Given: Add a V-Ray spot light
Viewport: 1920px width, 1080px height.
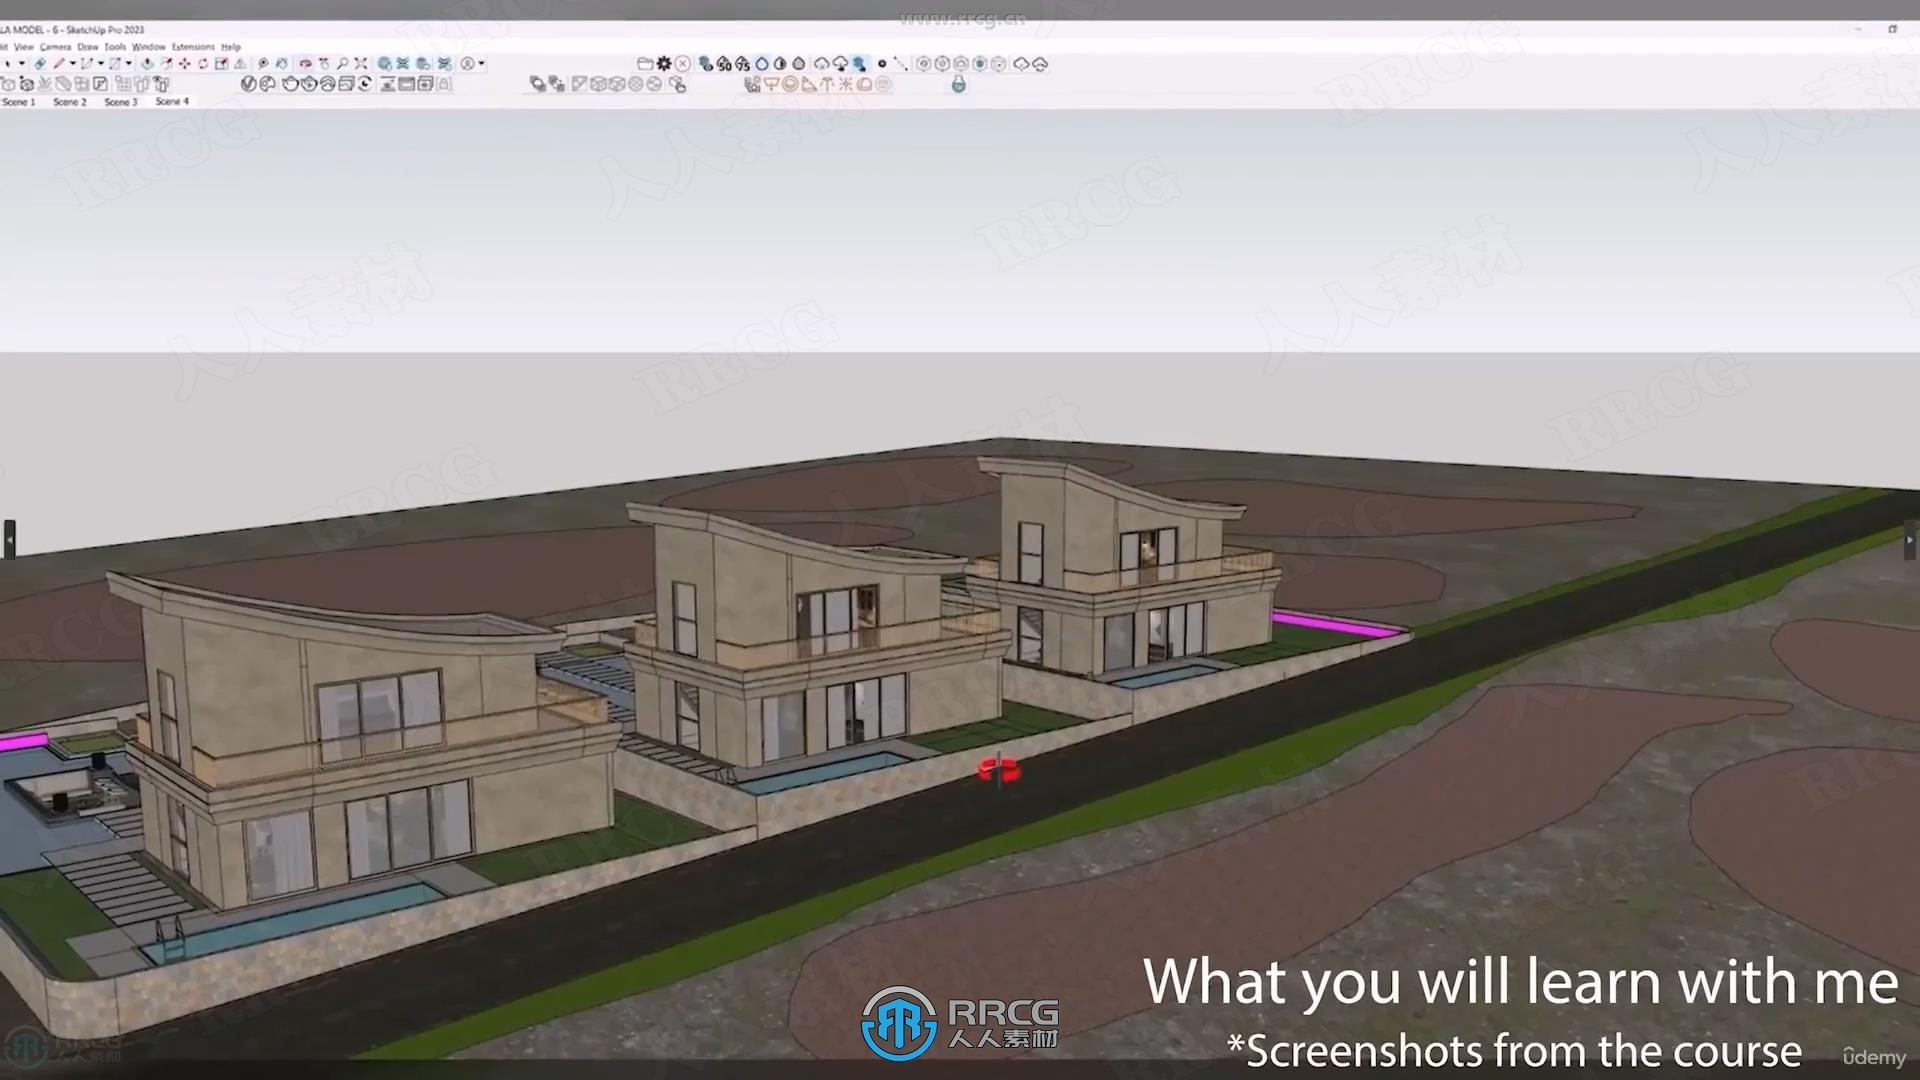Looking at the screenshot, I should point(808,84).
